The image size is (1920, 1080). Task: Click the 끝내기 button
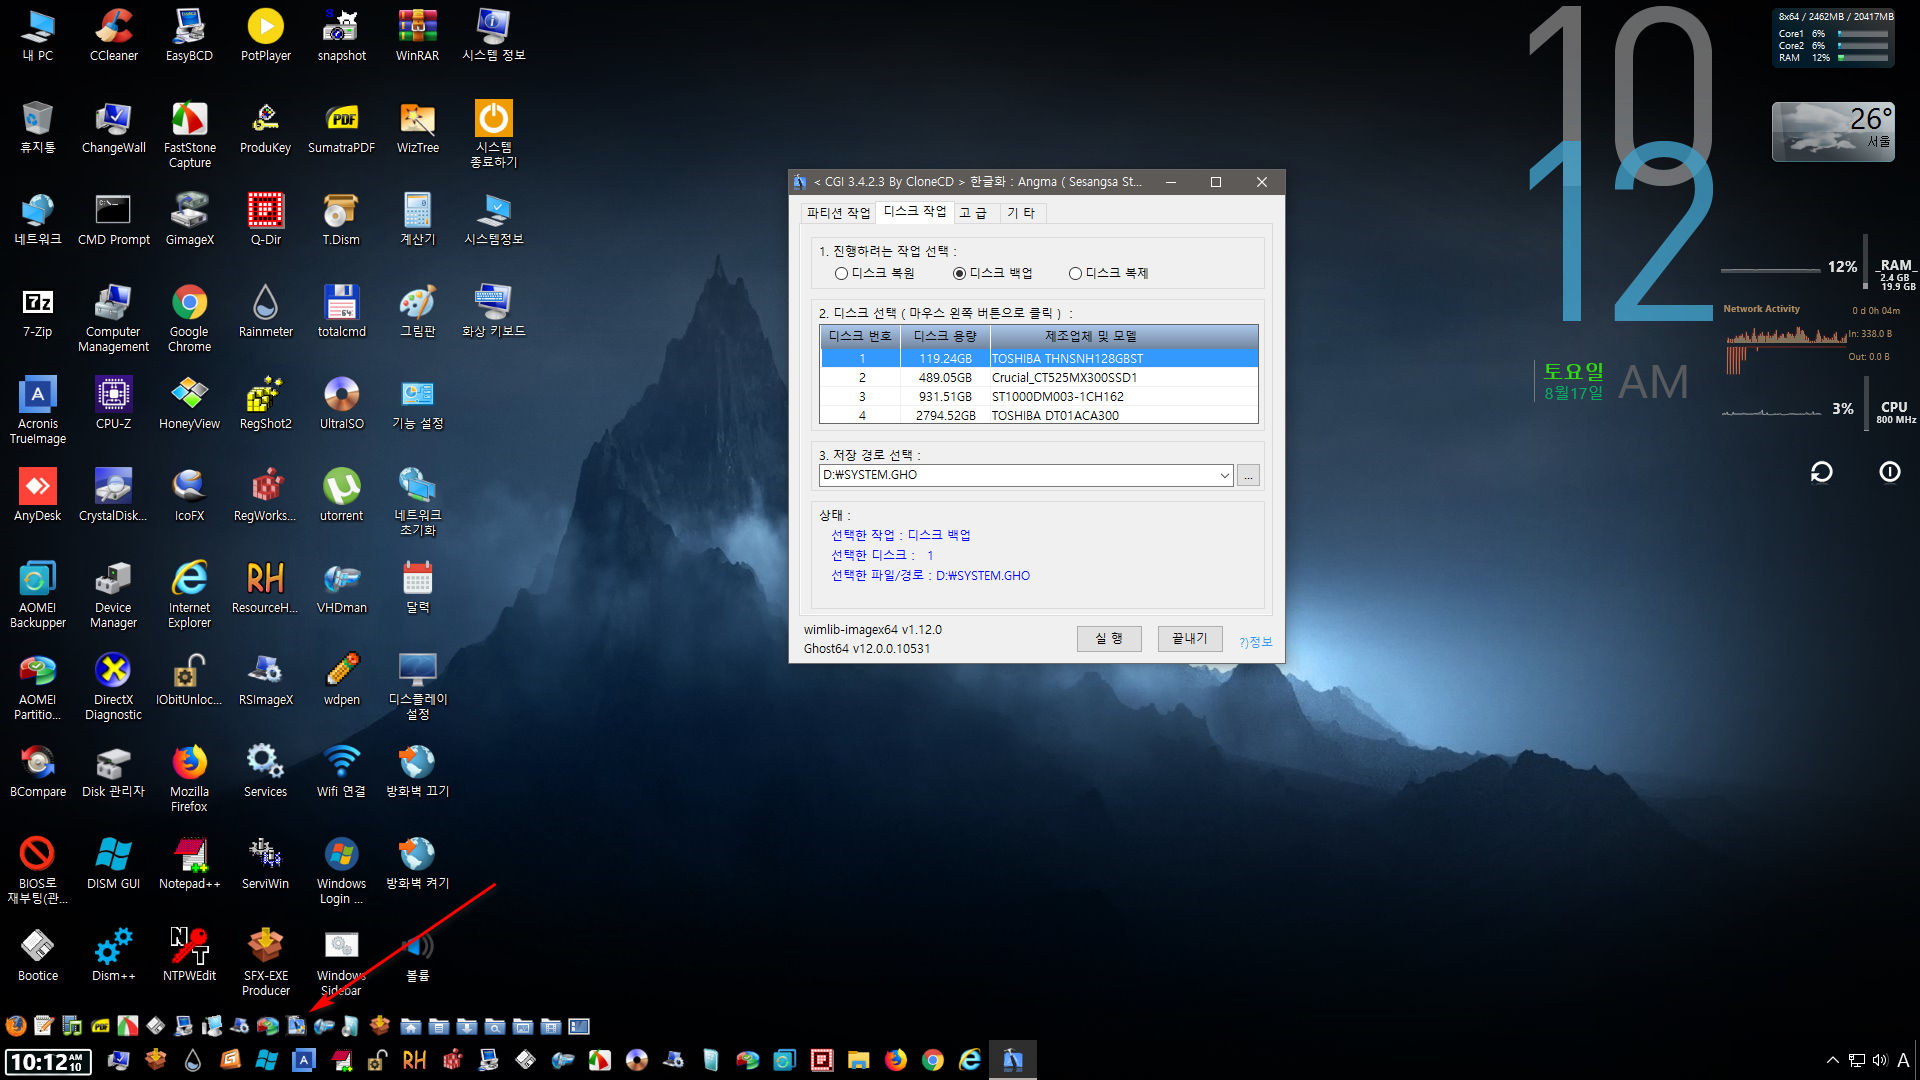click(x=1190, y=638)
